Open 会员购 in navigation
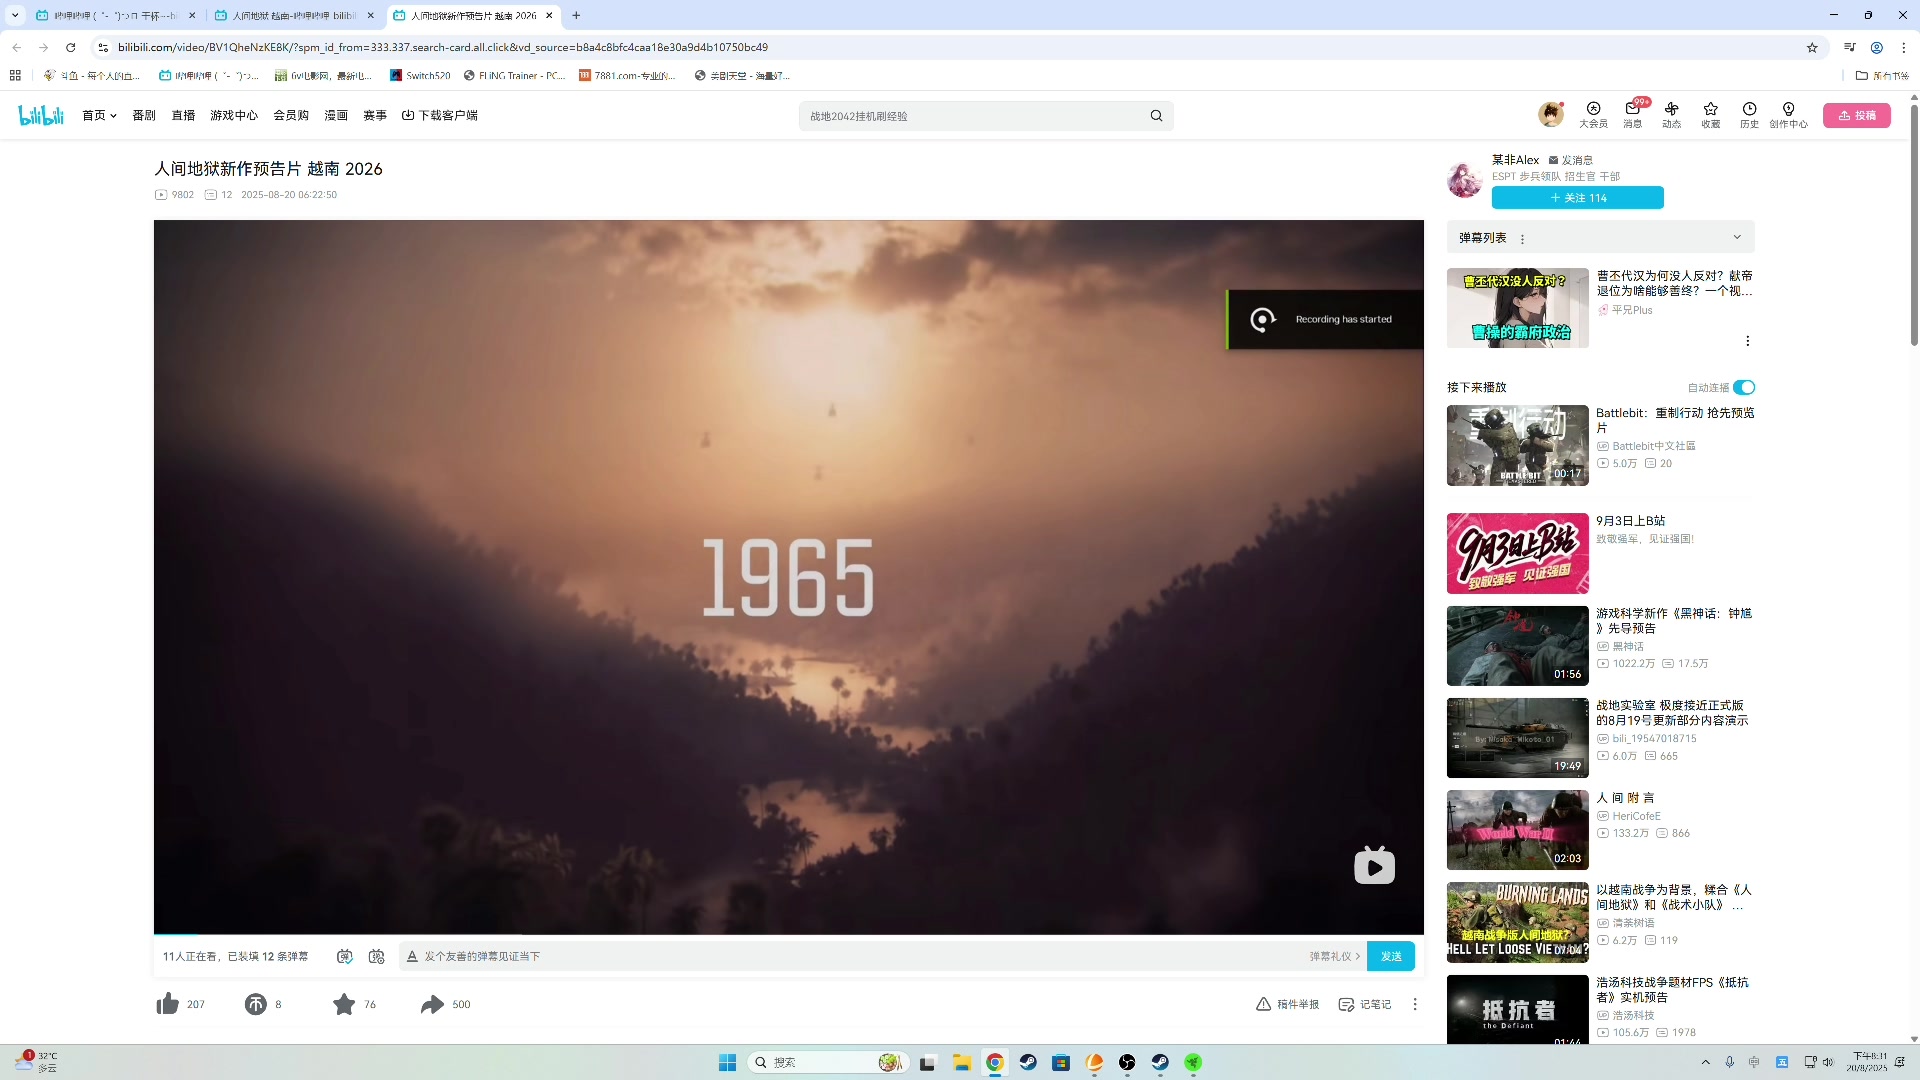1920x1080 pixels. coord(291,116)
